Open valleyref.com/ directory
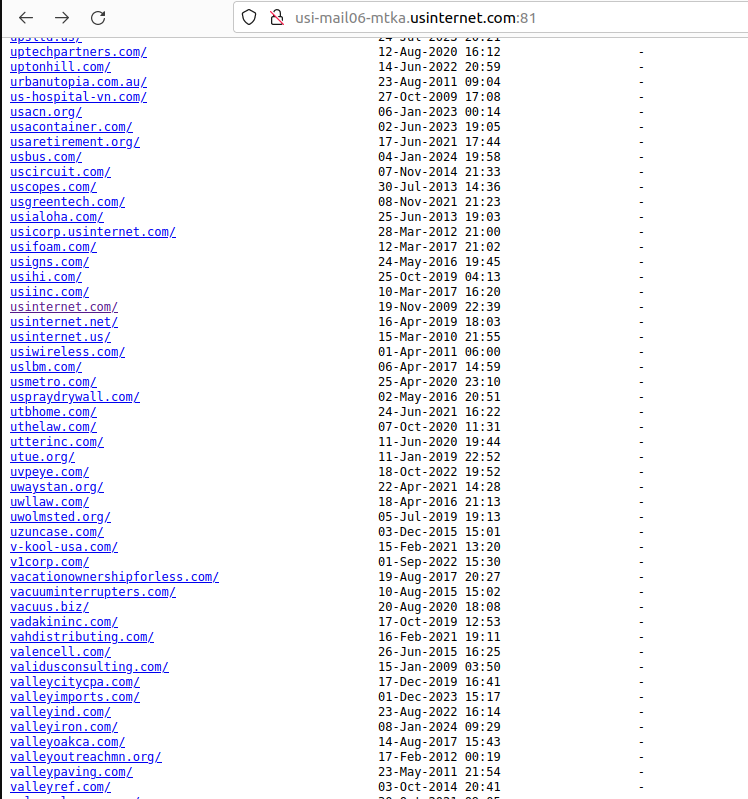 (x=61, y=787)
